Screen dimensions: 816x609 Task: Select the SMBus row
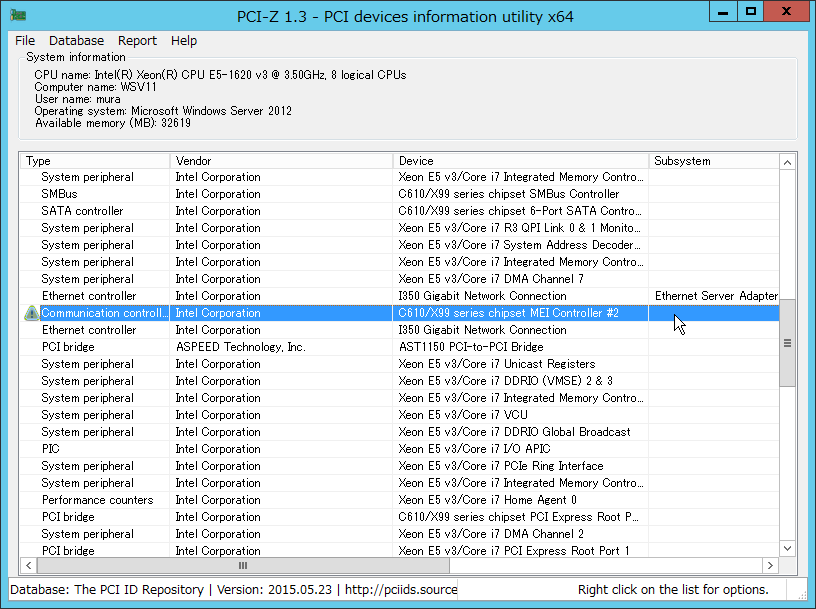(400, 194)
